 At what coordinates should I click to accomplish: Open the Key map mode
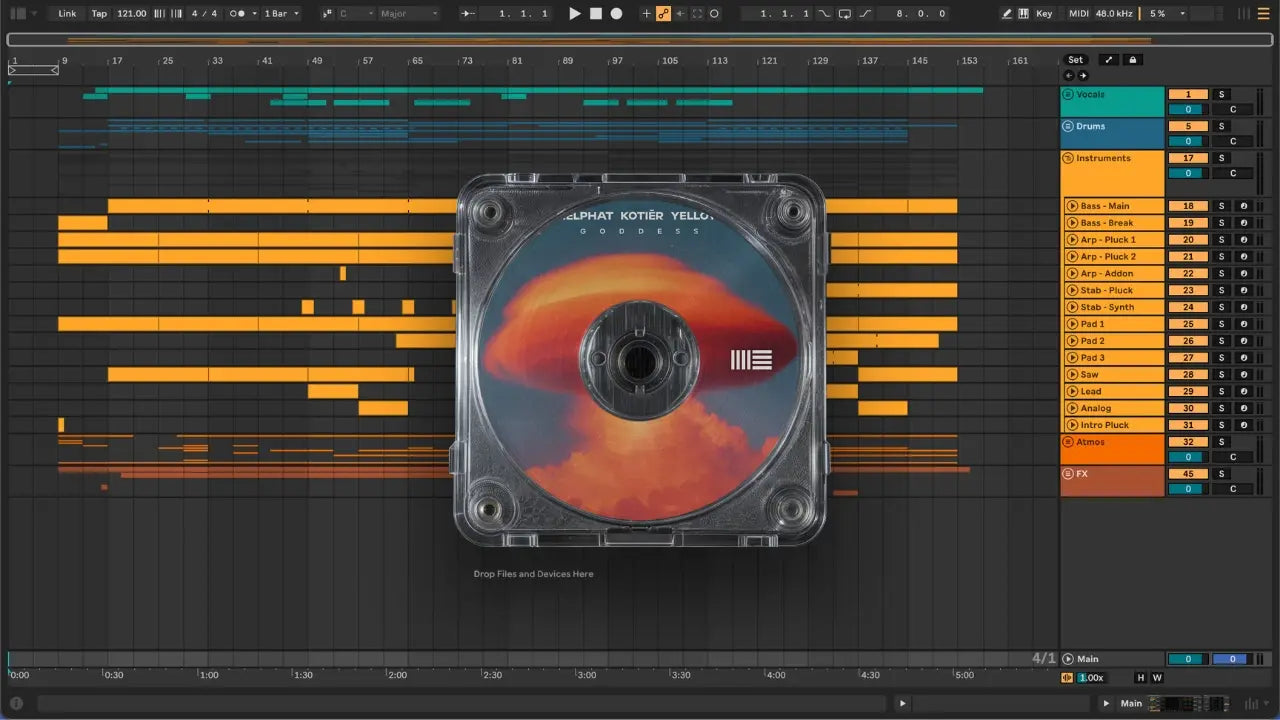click(x=1044, y=14)
